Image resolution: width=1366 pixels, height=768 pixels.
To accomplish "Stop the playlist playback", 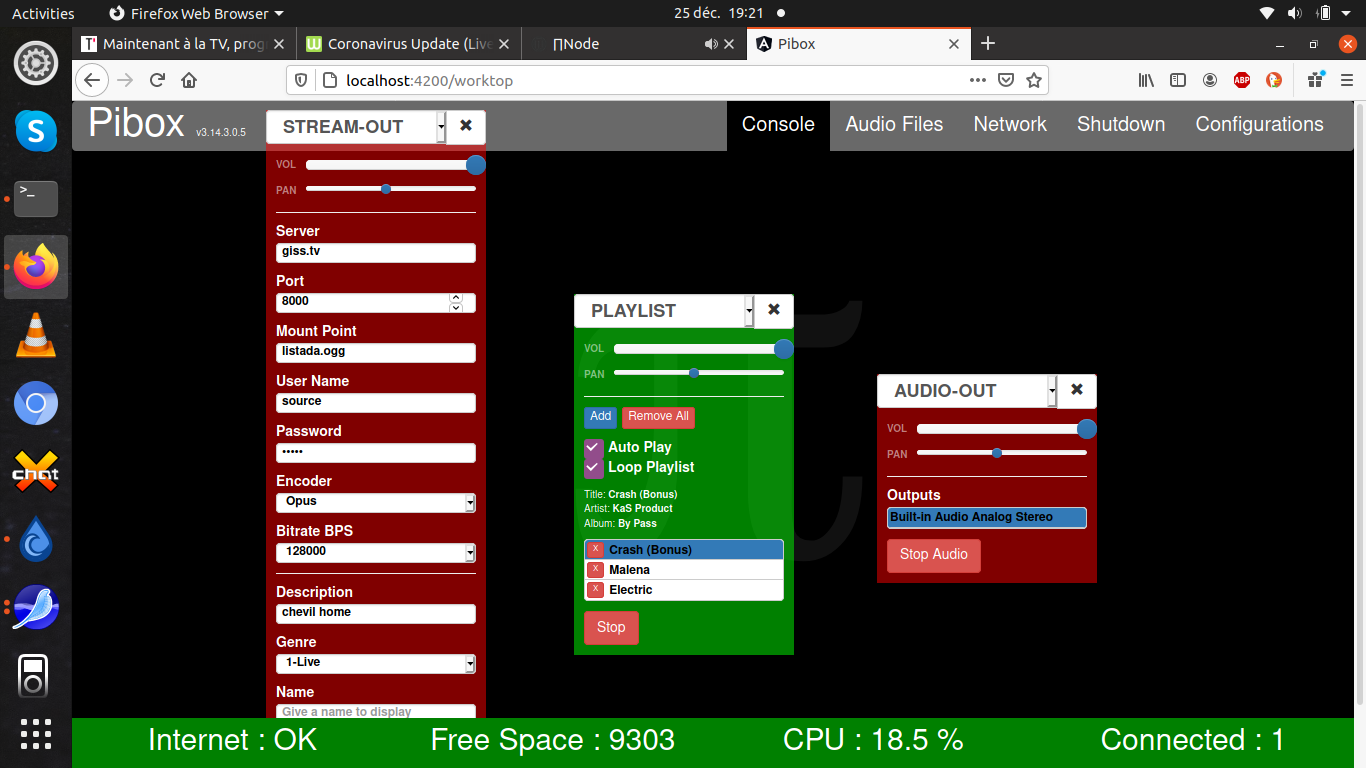I will tap(611, 628).
